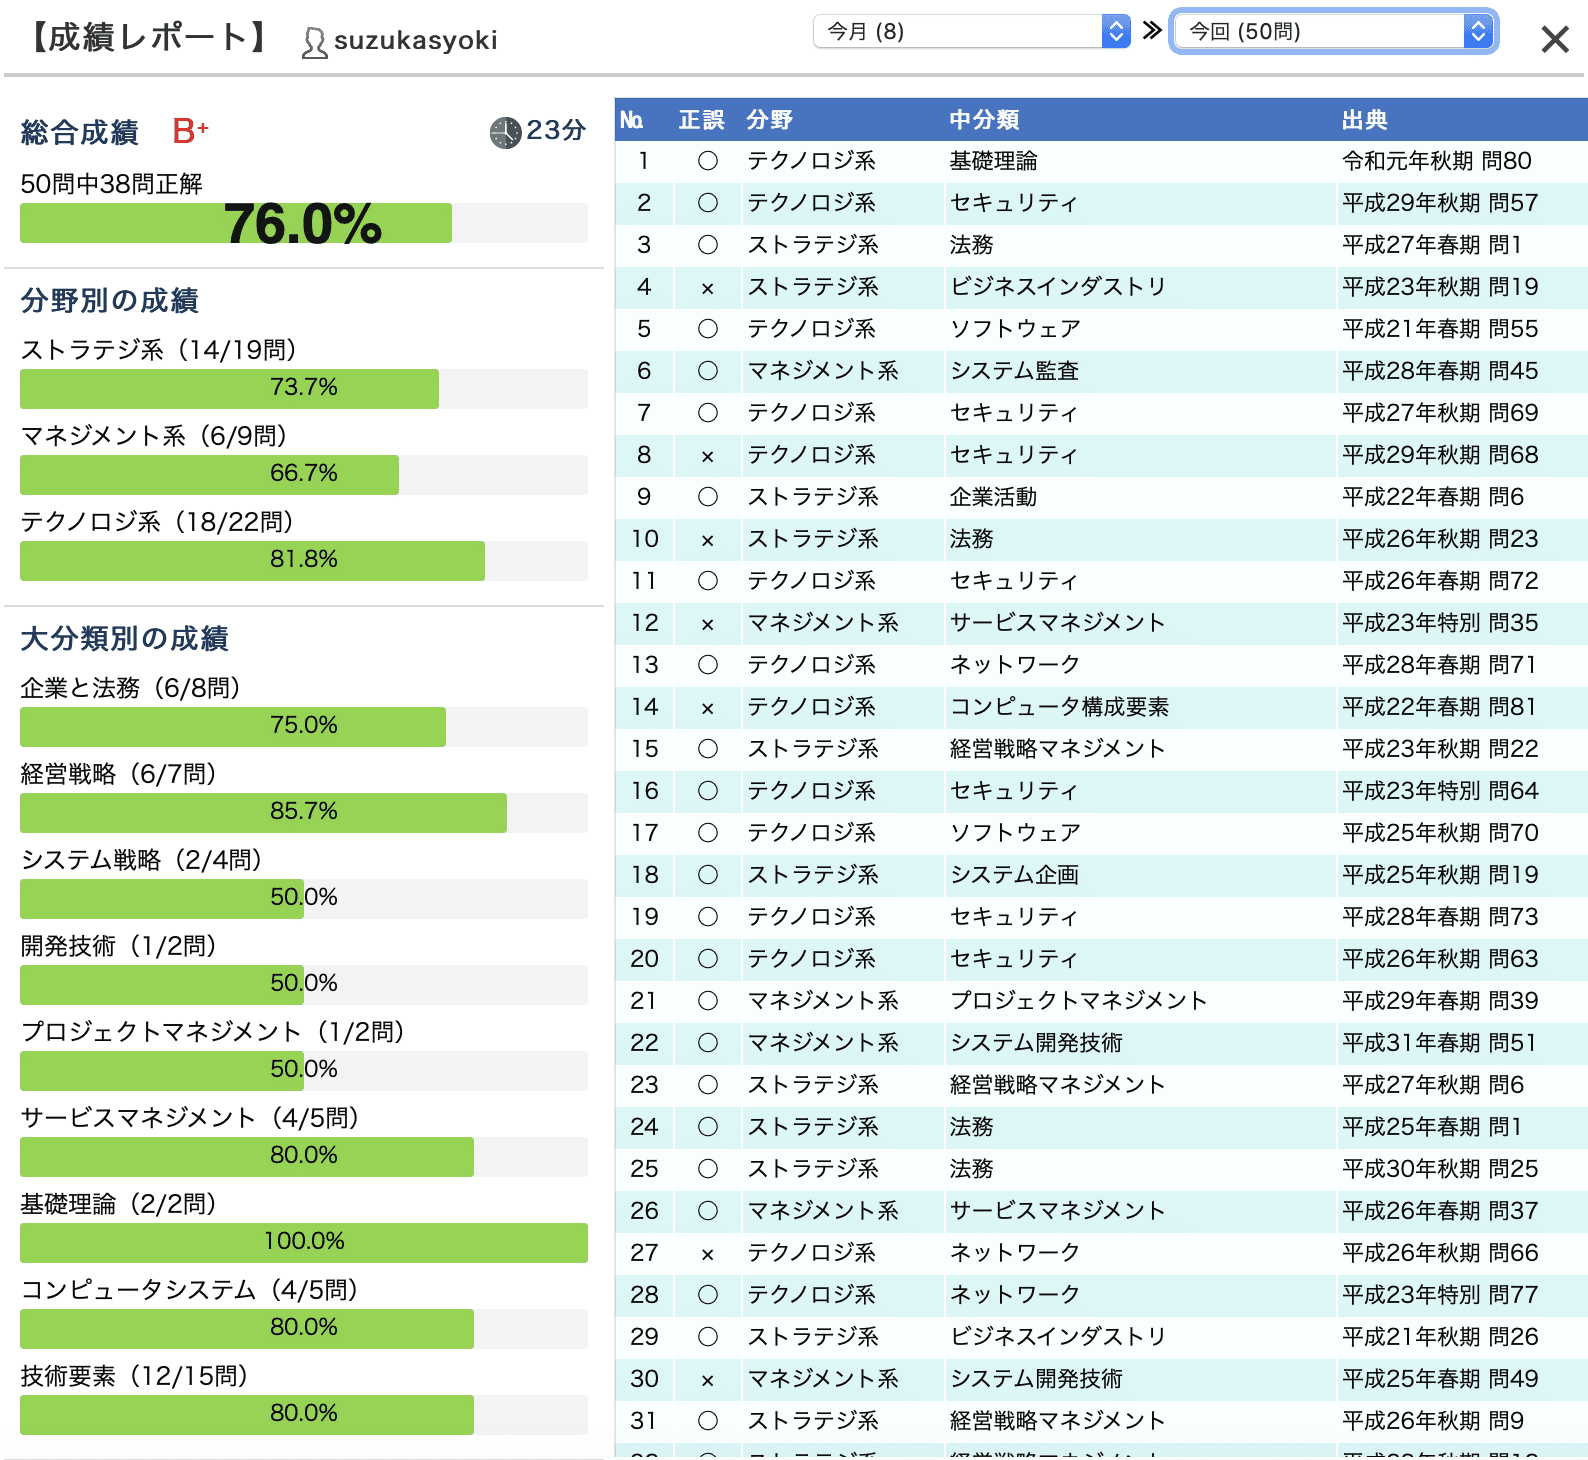Select プロジェクトマネジメント in row 21

pyautogui.click(x=1079, y=1001)
